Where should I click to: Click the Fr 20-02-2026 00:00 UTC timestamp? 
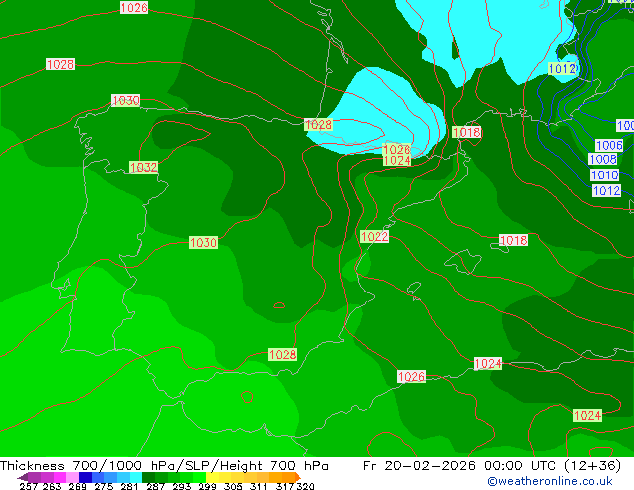pos(491,466)
